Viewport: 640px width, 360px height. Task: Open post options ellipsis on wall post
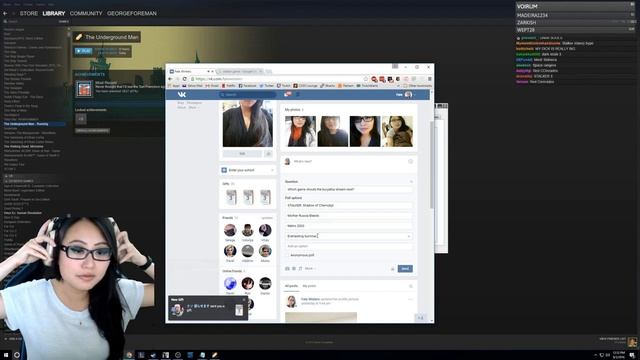coord(410,300)
